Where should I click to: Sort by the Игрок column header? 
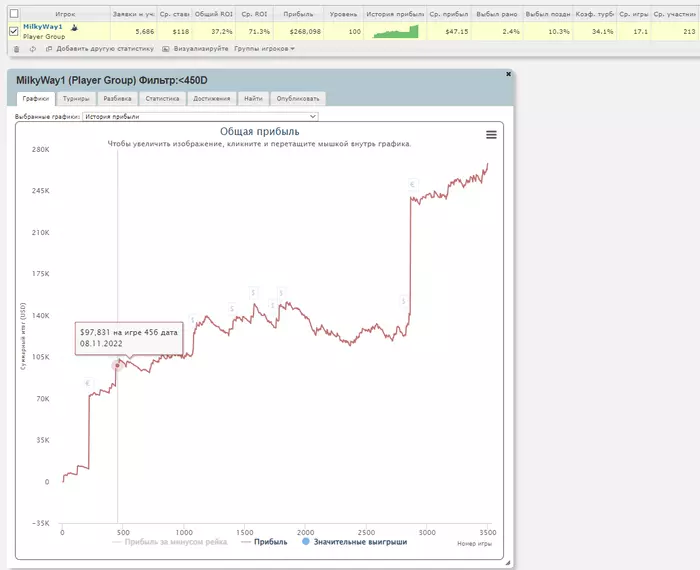[x=65, y=14]
